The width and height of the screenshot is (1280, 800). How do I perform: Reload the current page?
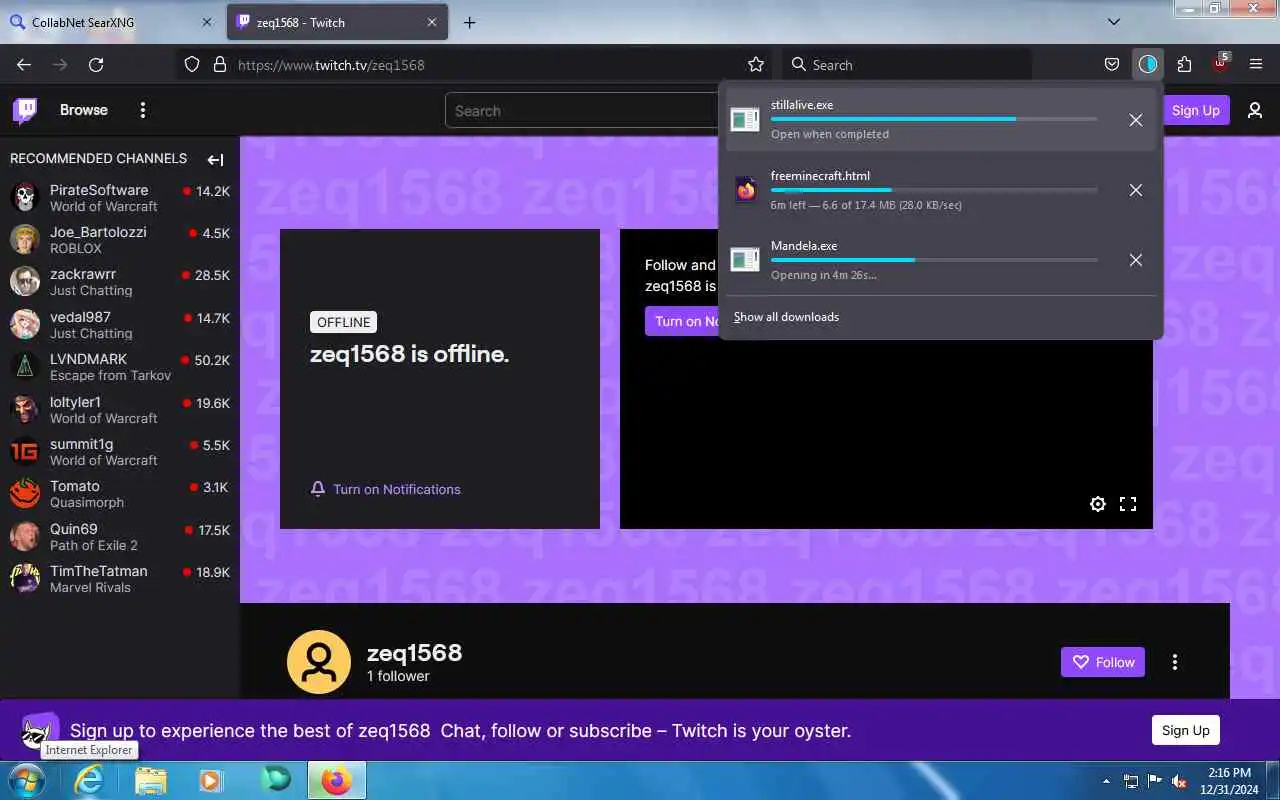[x=96, y=64]
